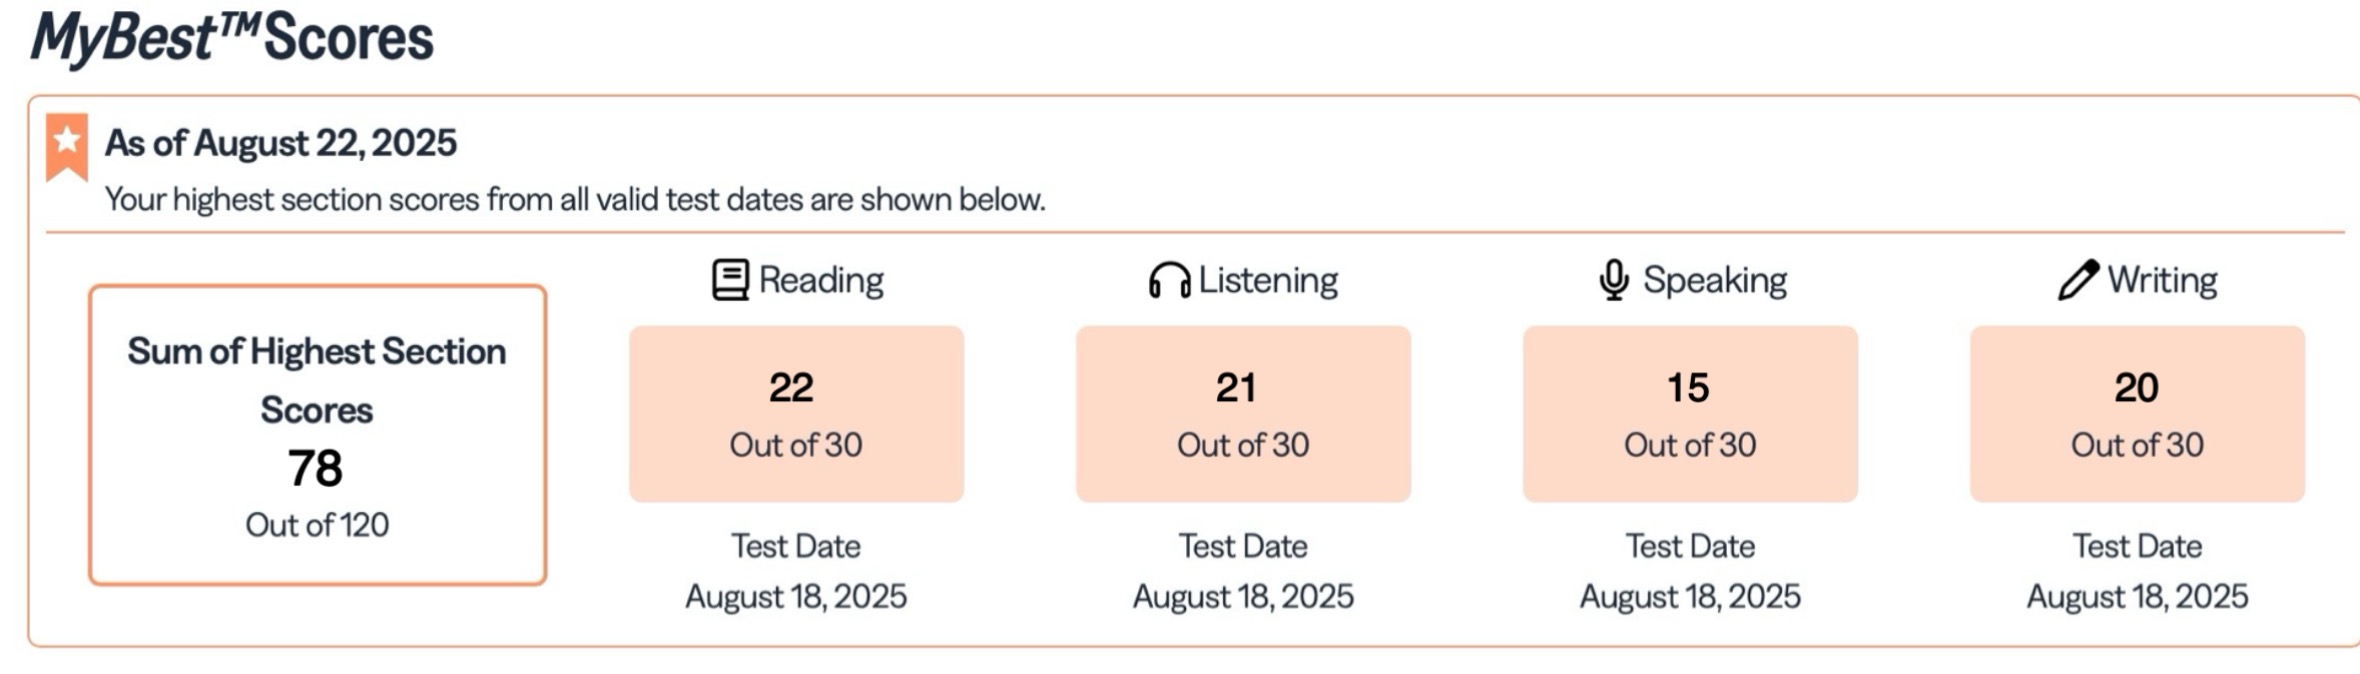
Task: Click the Writing pencil icon
Action: [2078, 280]
